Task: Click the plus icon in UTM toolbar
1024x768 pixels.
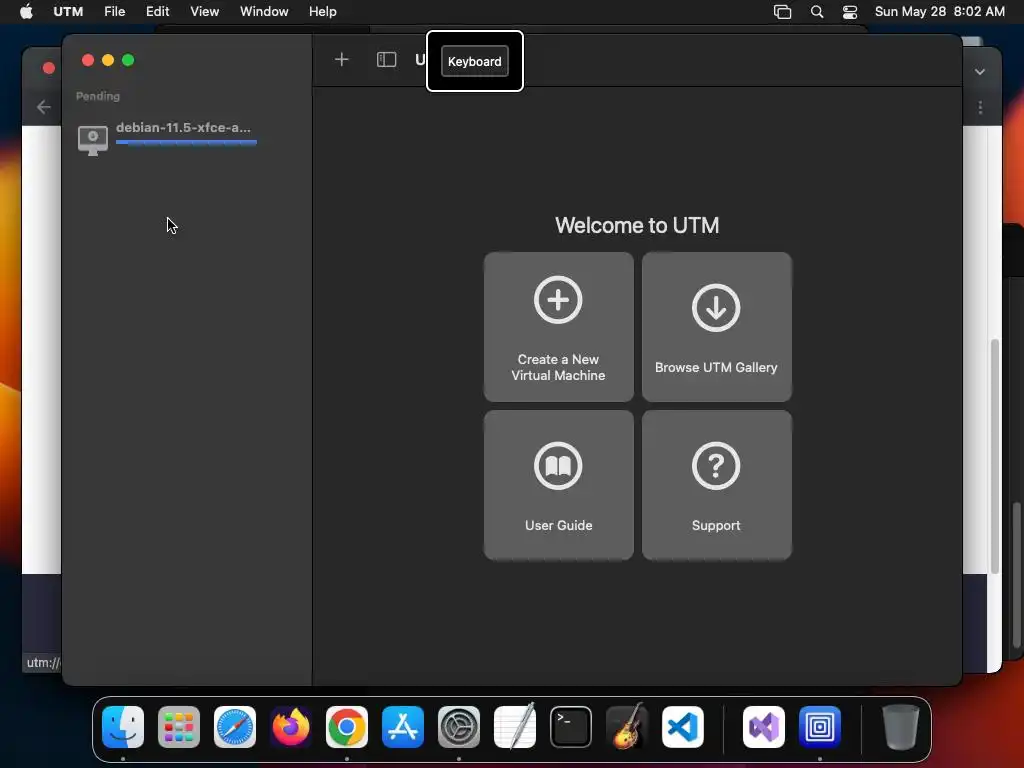Action: coord(342,60)
